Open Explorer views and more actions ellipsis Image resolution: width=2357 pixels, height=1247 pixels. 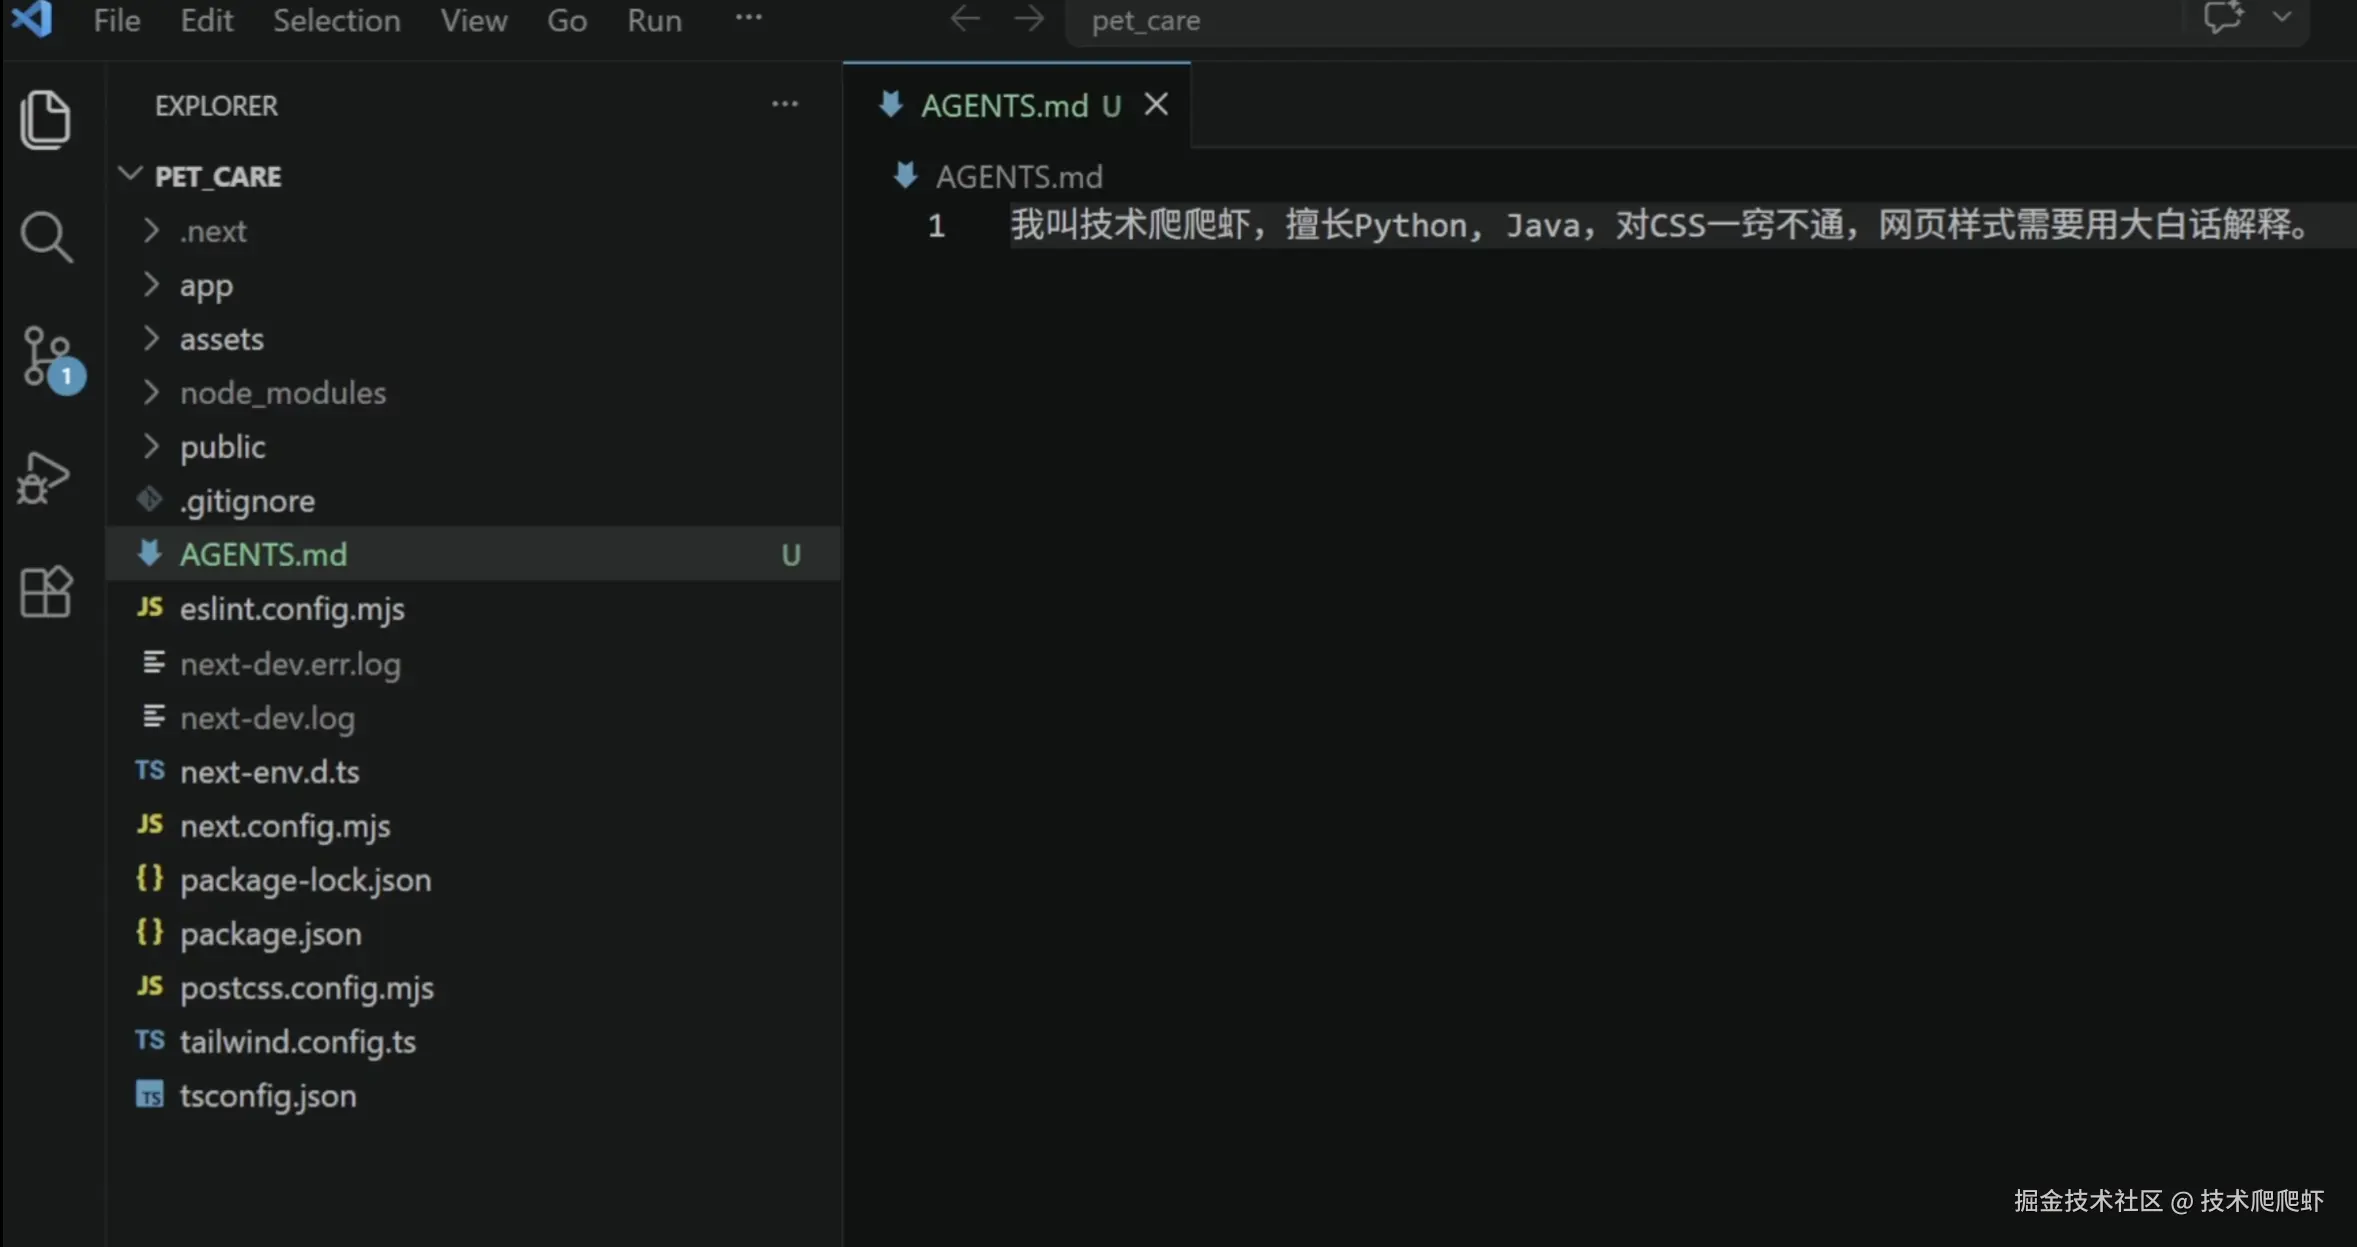coord(785,104)
